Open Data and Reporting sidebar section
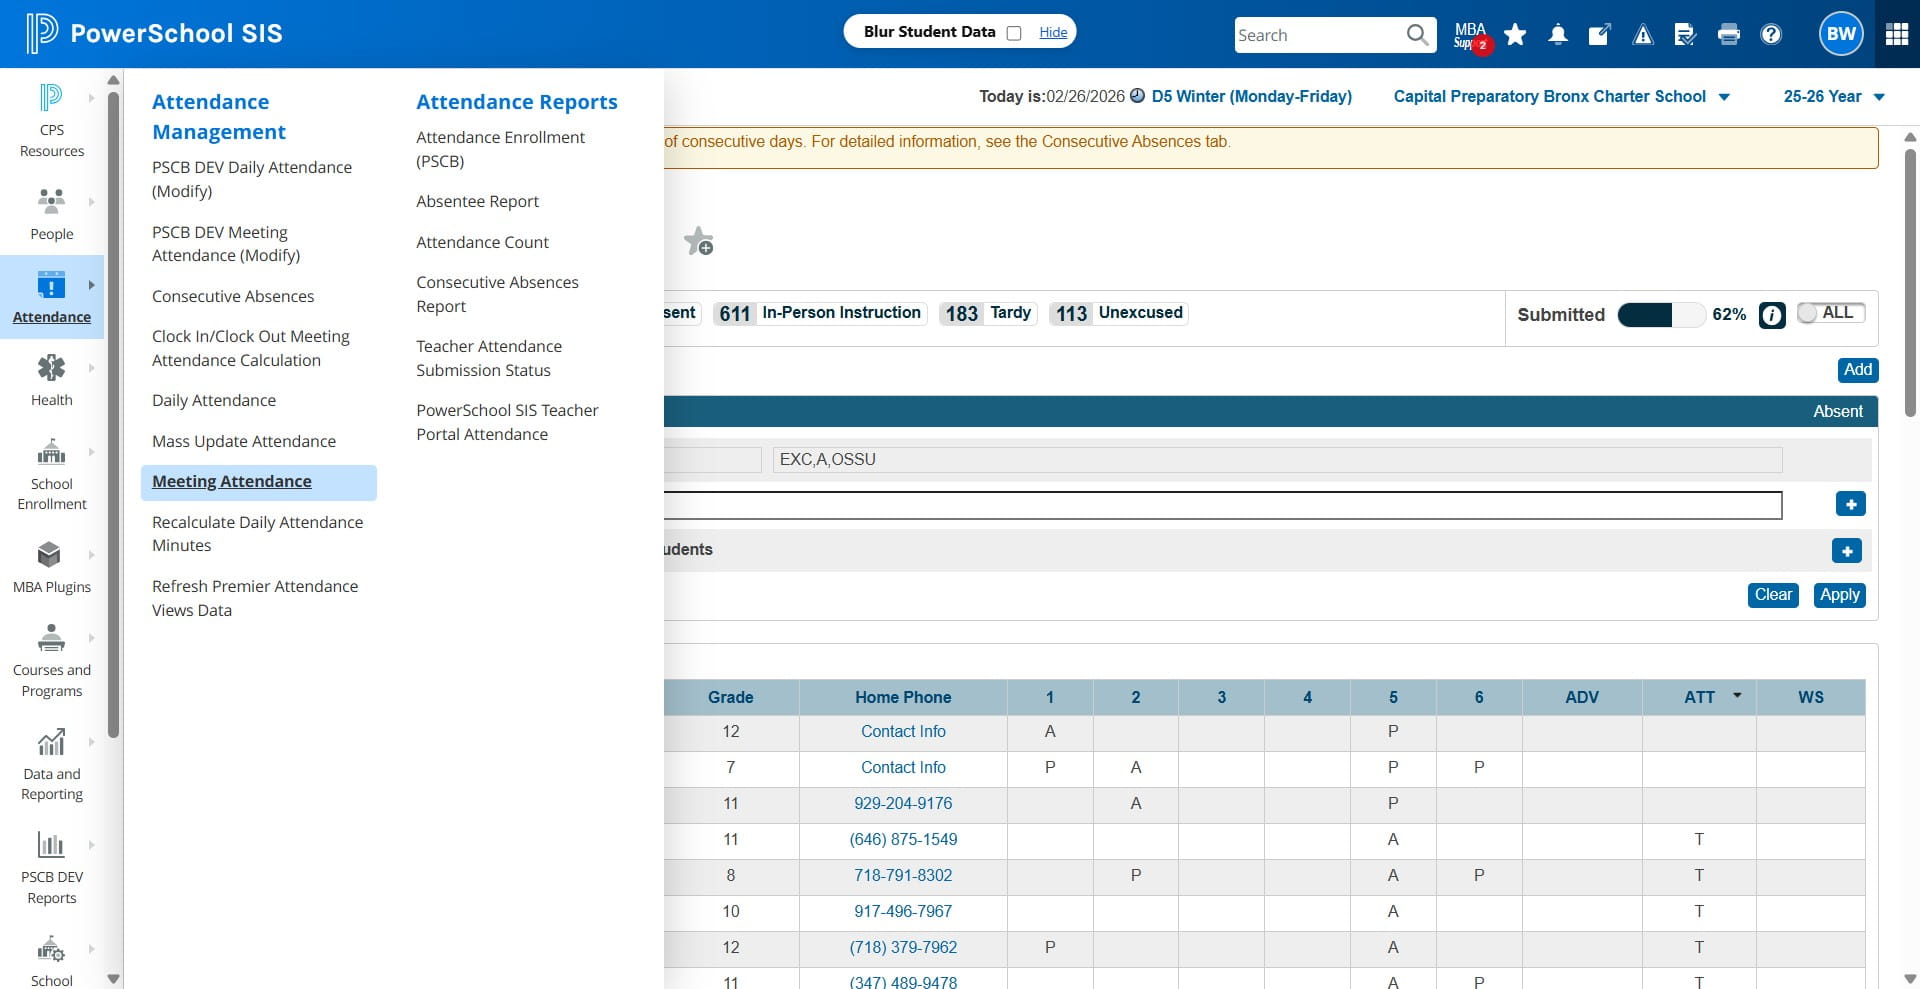The height and width of the screenshot is (989, 1920). pyautogui.click(x=52, y=764)
